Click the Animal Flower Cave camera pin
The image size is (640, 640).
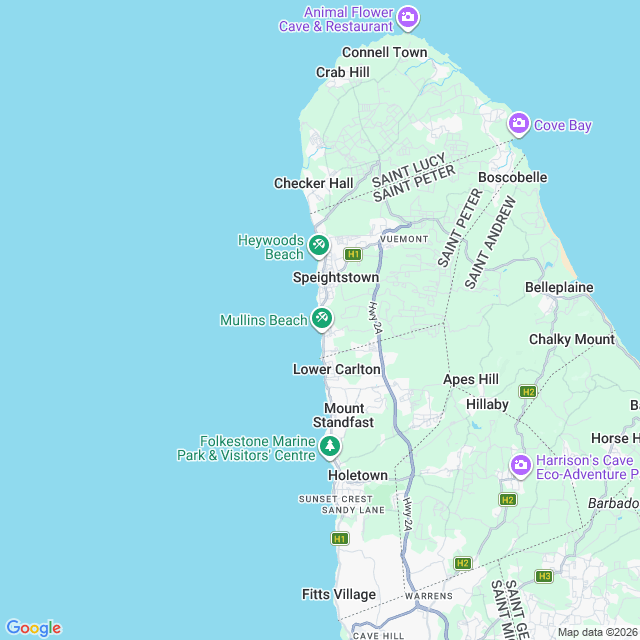[x=408, y=18]
